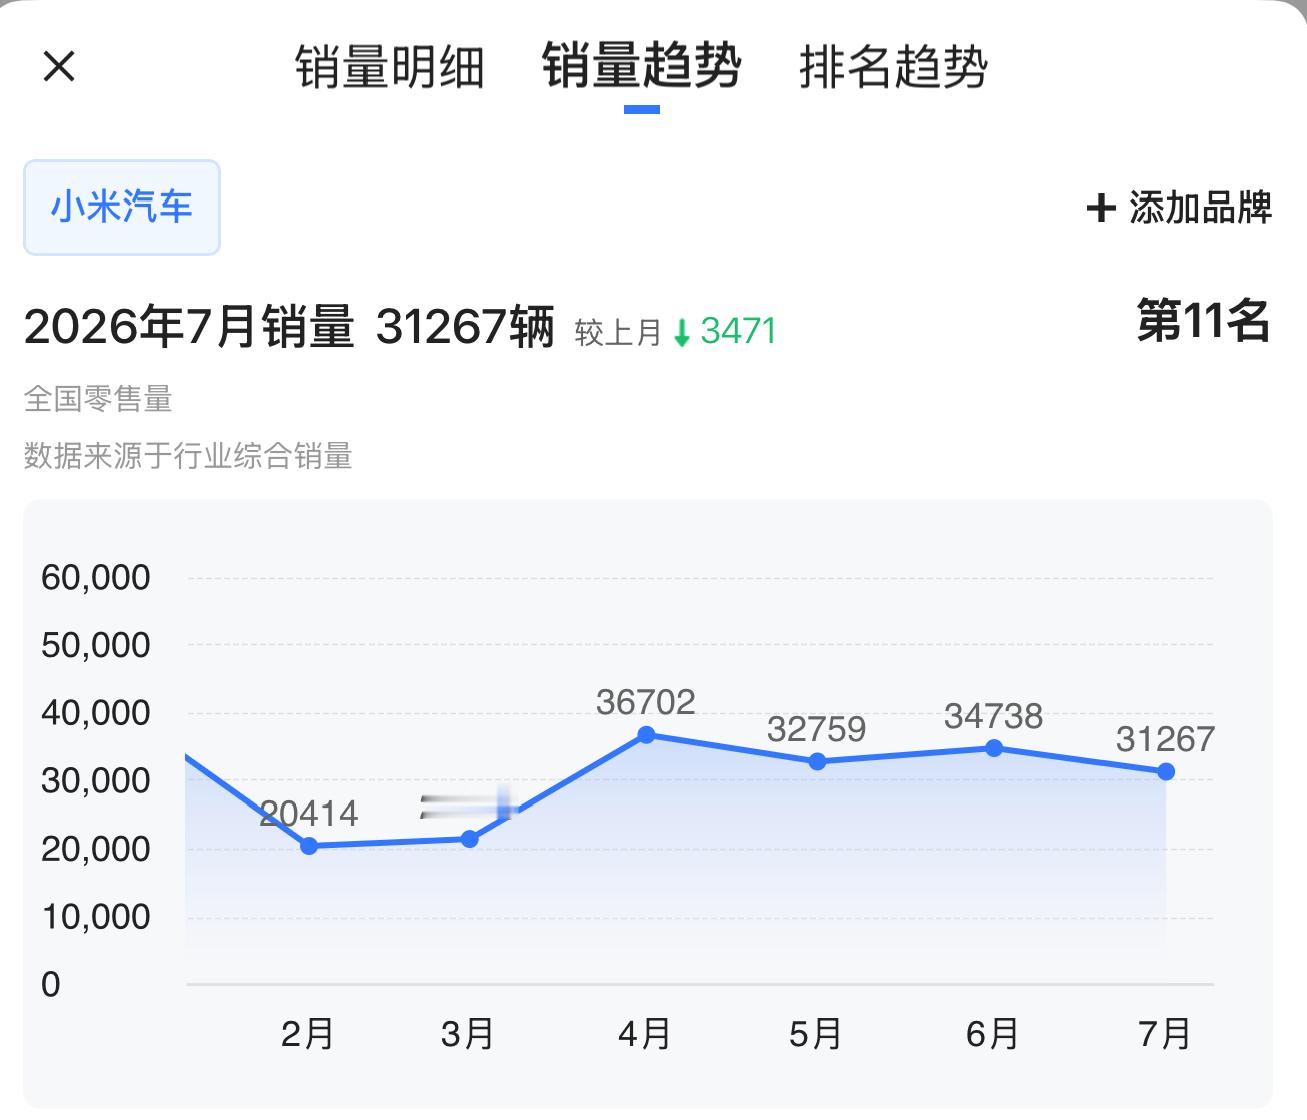Click the 30,000 y-axis label
The width and height of the screenshot is (1307, 1120).
pyautogui.click(x=96, y=781)
